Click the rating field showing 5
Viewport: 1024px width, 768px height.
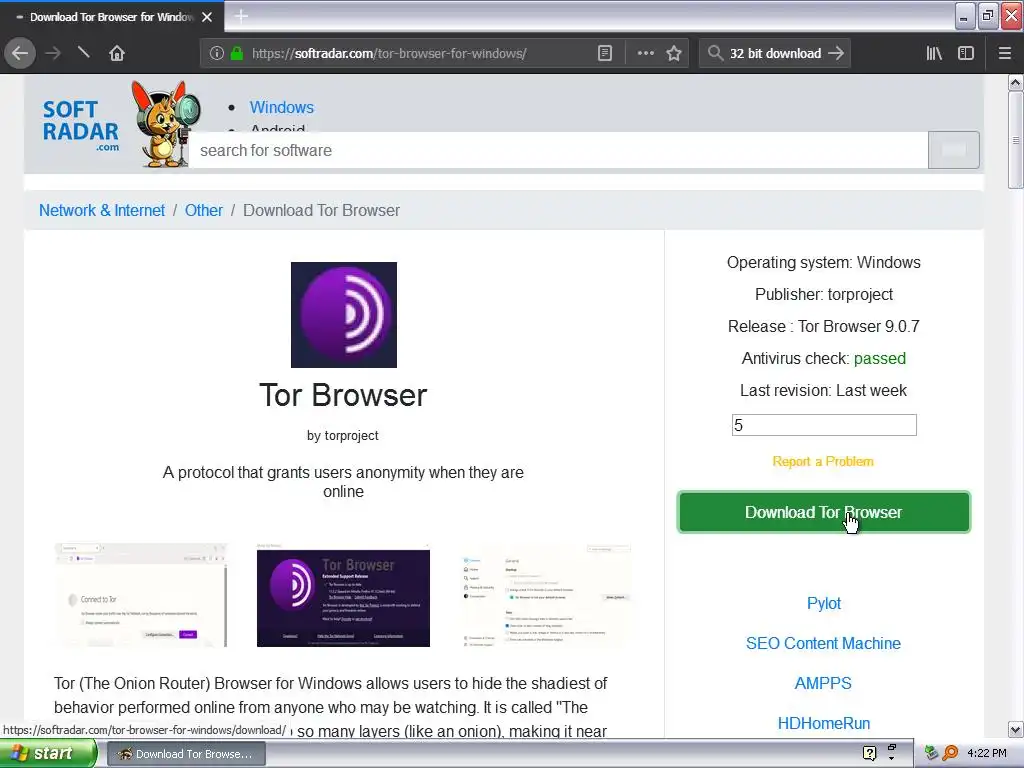tap(824, 425)
